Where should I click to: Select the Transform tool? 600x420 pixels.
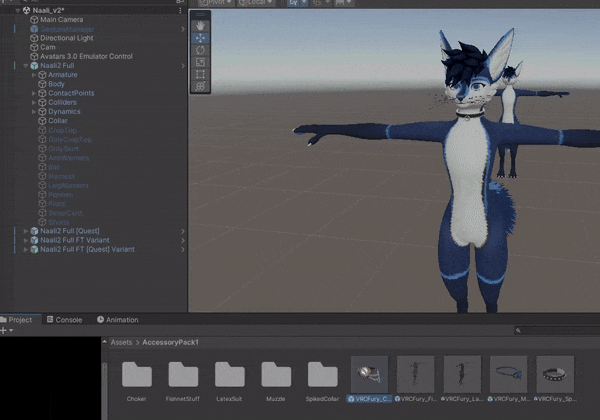click(x=200, y=86)
